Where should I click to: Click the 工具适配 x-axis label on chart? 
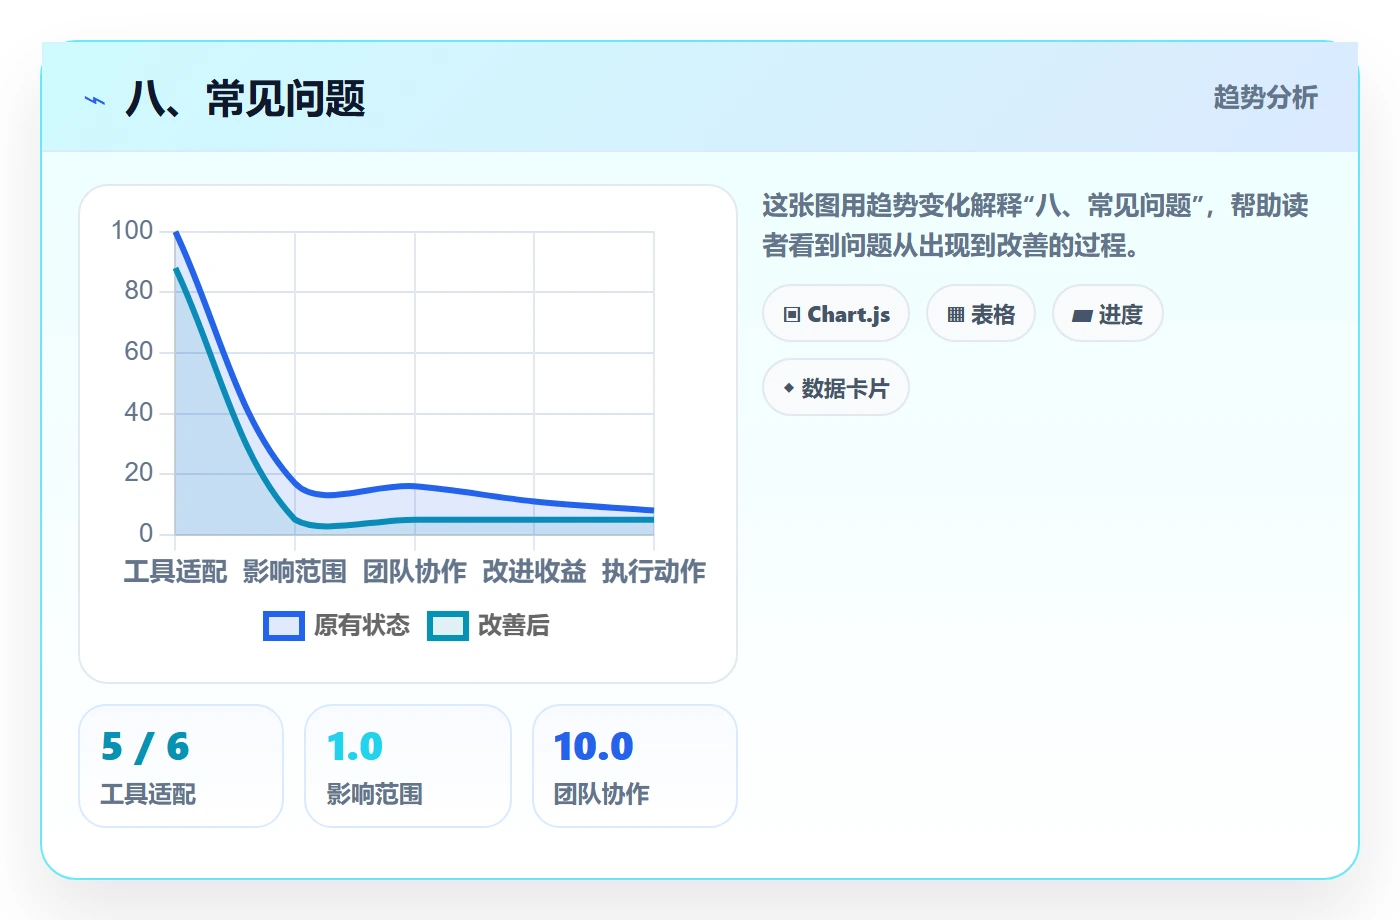pos(176,571)
